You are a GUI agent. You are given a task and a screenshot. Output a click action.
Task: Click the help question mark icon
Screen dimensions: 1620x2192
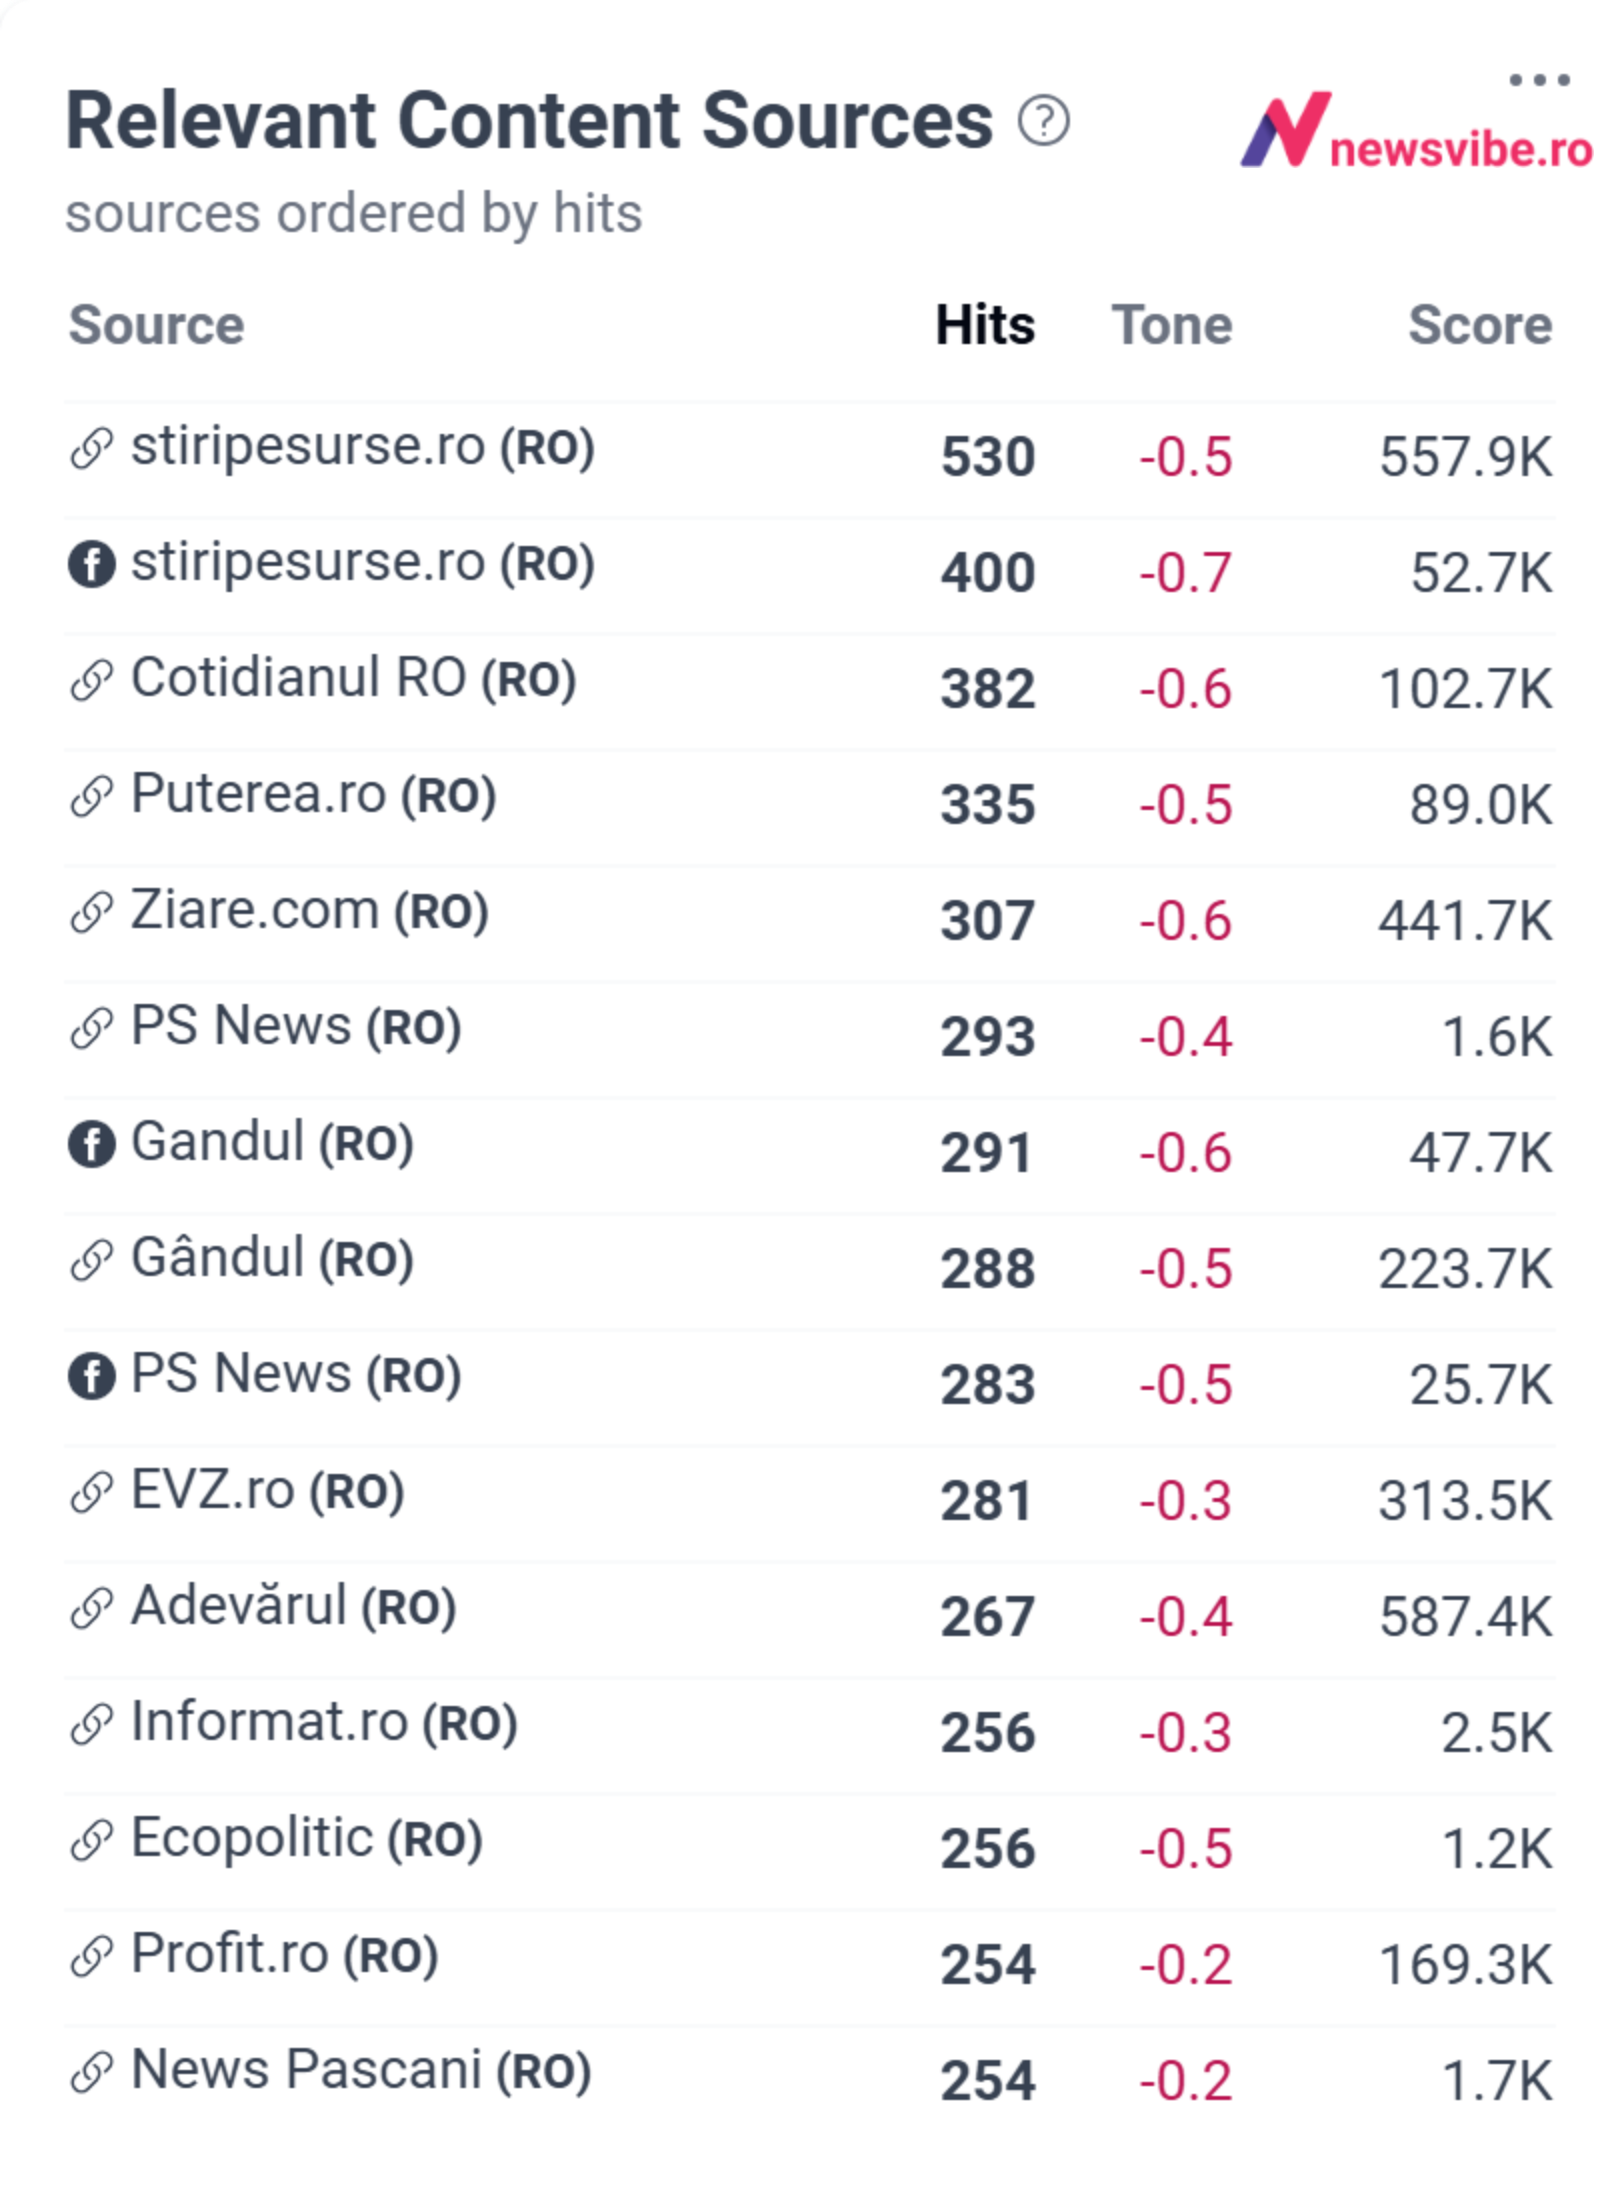[x=1043, y=121]
